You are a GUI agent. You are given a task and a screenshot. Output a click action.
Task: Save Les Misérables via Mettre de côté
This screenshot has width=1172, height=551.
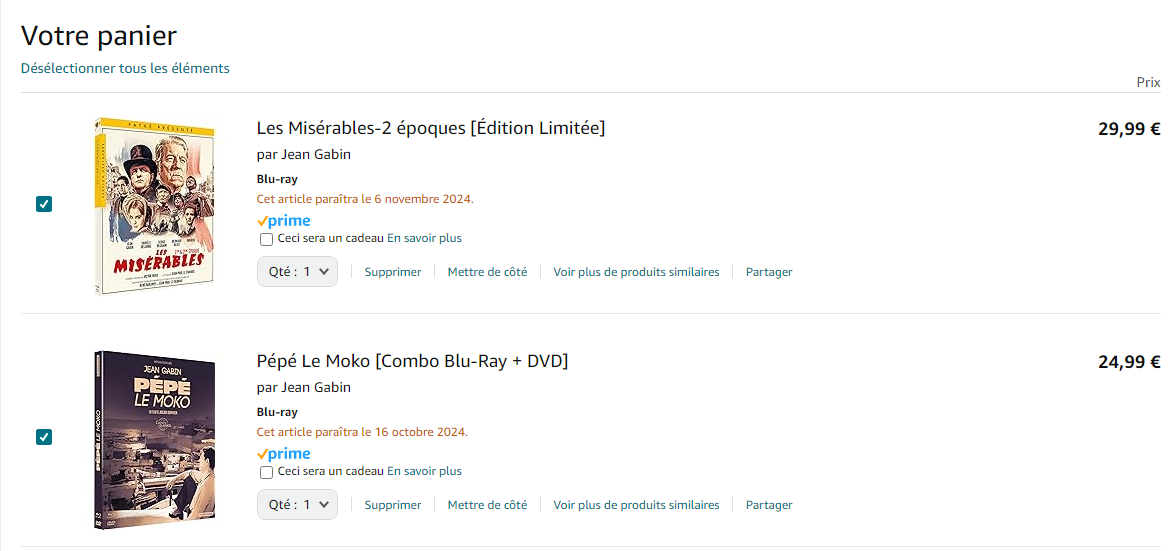[487, 272]
